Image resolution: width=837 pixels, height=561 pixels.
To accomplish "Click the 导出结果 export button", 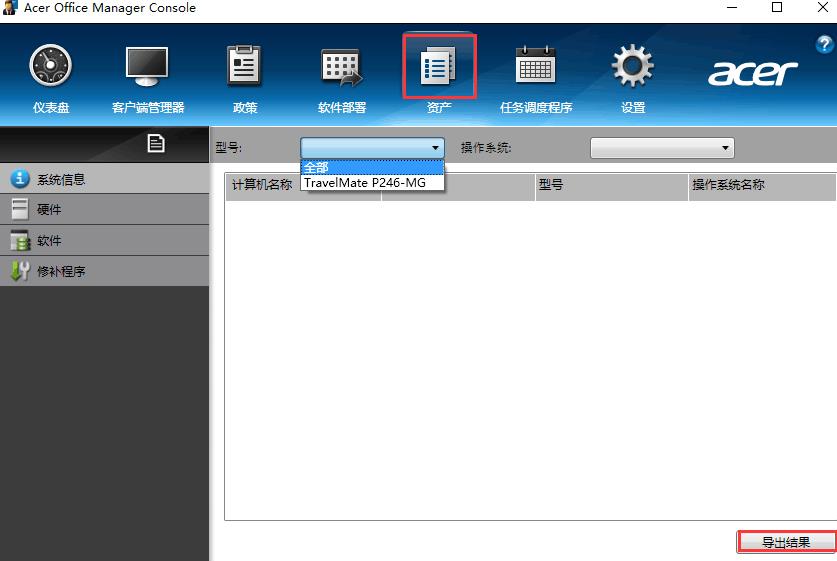I will [x=786, y=542].
